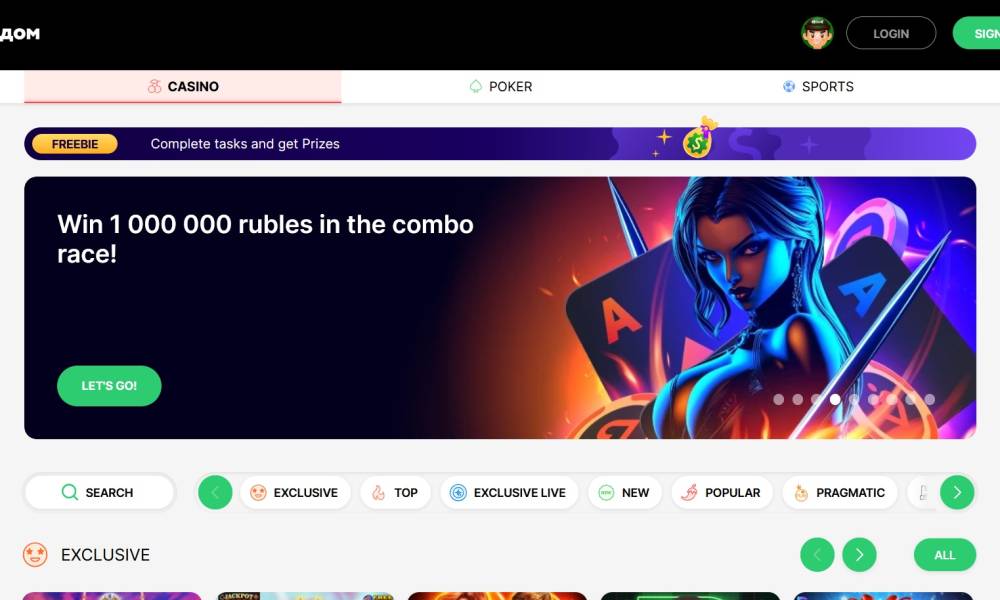Image resolution: width=1000 pixels, height=600 pixels.
Task: Select the Popular chili pepper category
Action: (x=722, y=492)
